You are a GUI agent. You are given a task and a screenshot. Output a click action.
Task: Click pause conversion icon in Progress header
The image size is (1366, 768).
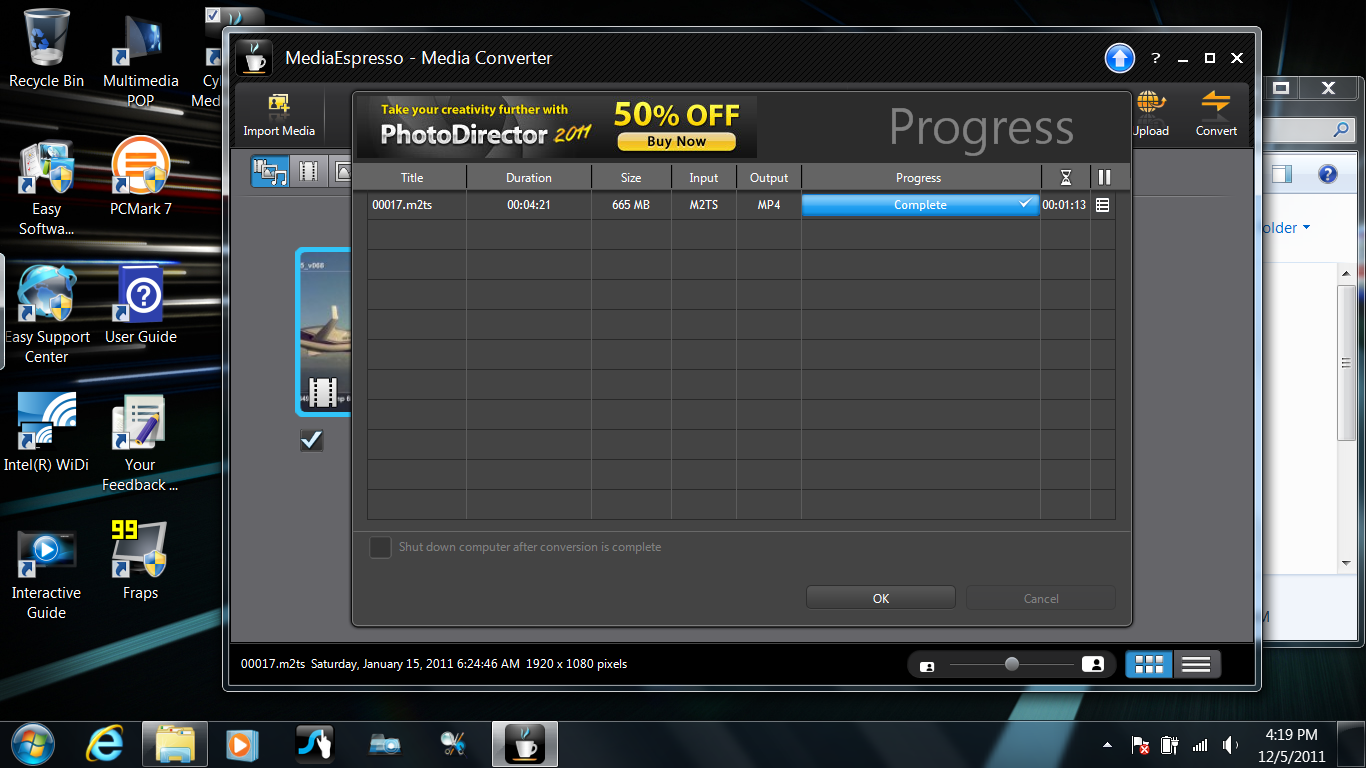[1104, 177]
